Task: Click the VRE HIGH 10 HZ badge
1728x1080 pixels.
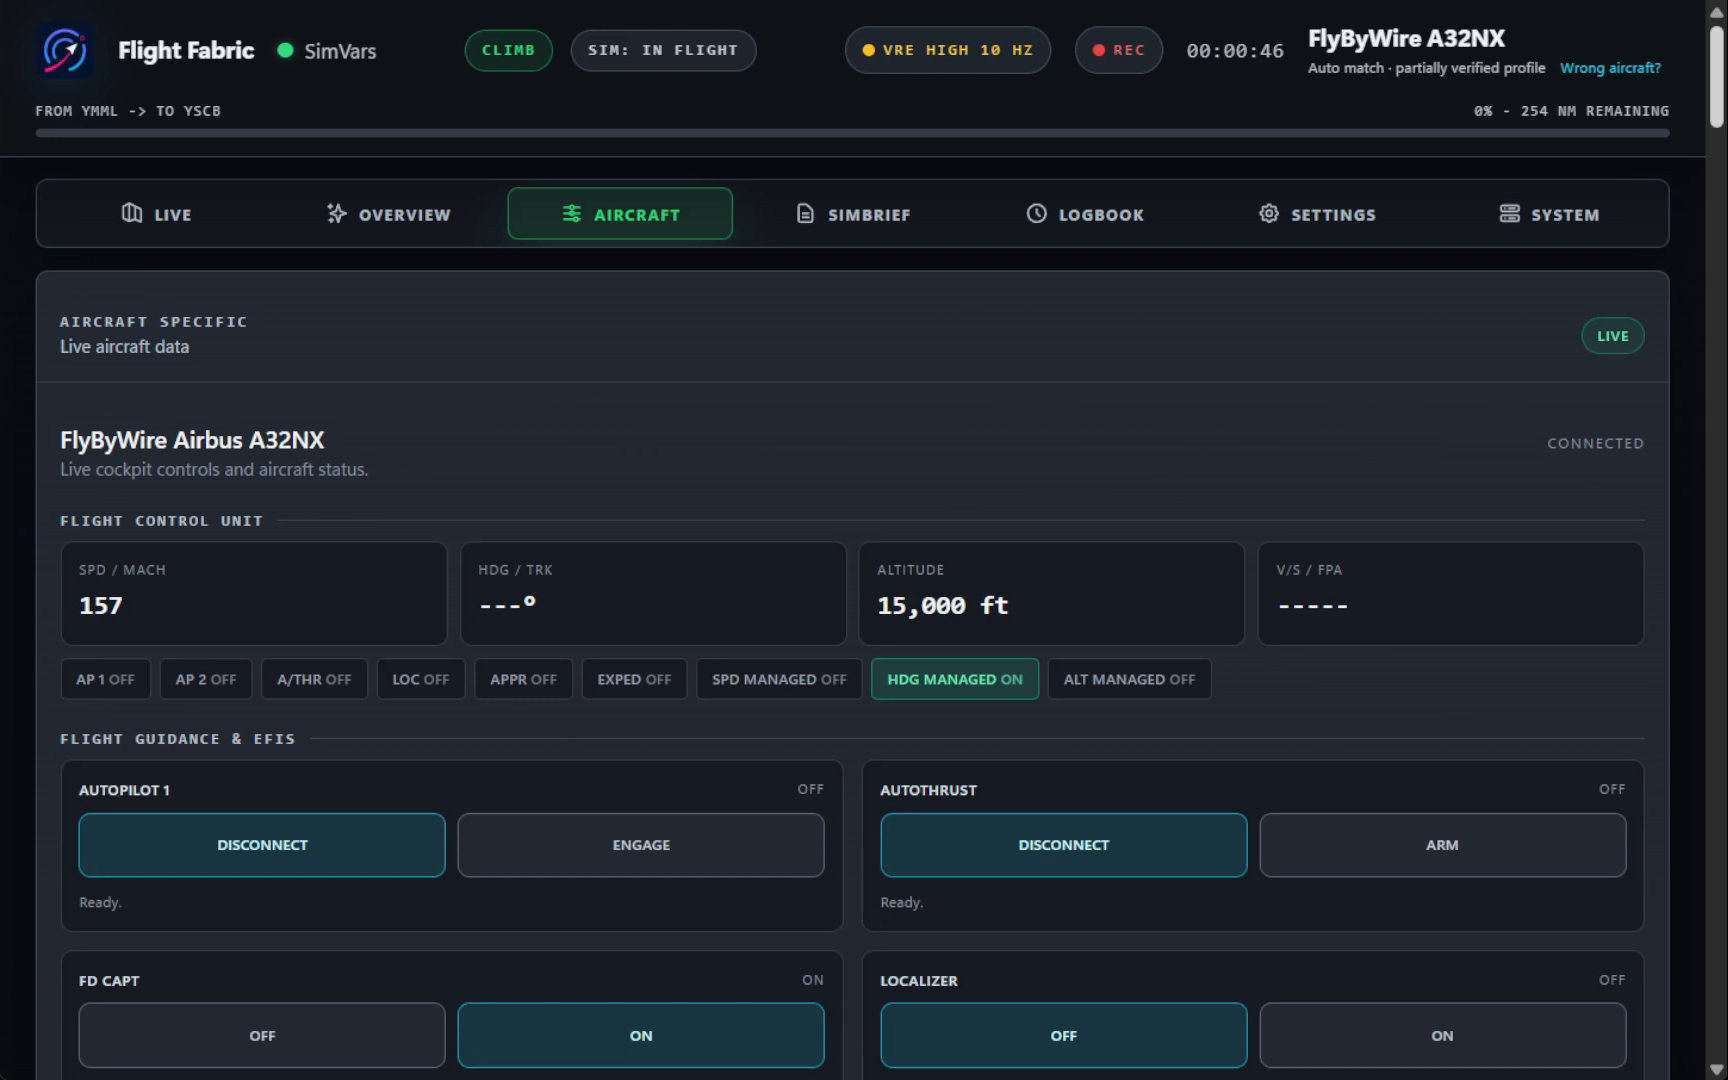Action: (x=948, y=50)
